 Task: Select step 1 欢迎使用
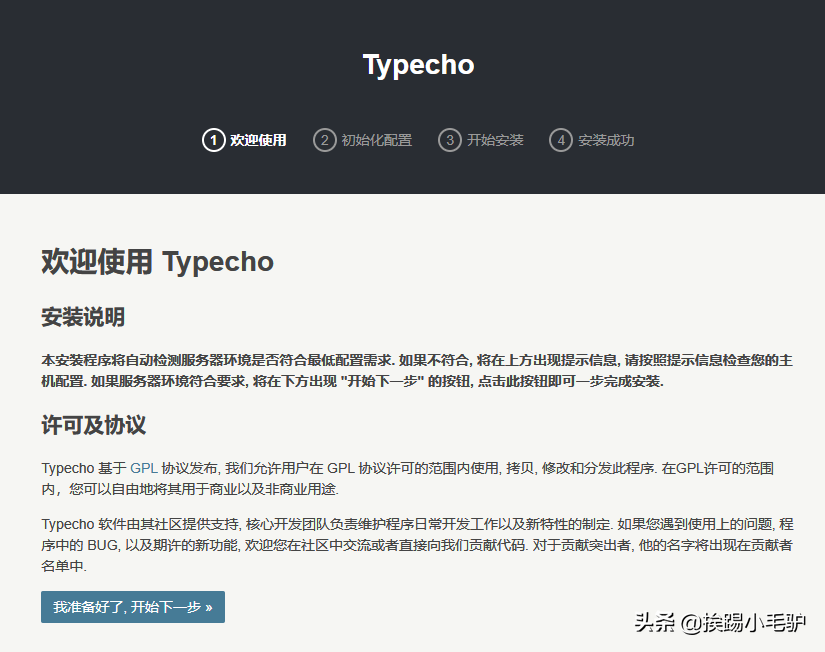point(244,140)
